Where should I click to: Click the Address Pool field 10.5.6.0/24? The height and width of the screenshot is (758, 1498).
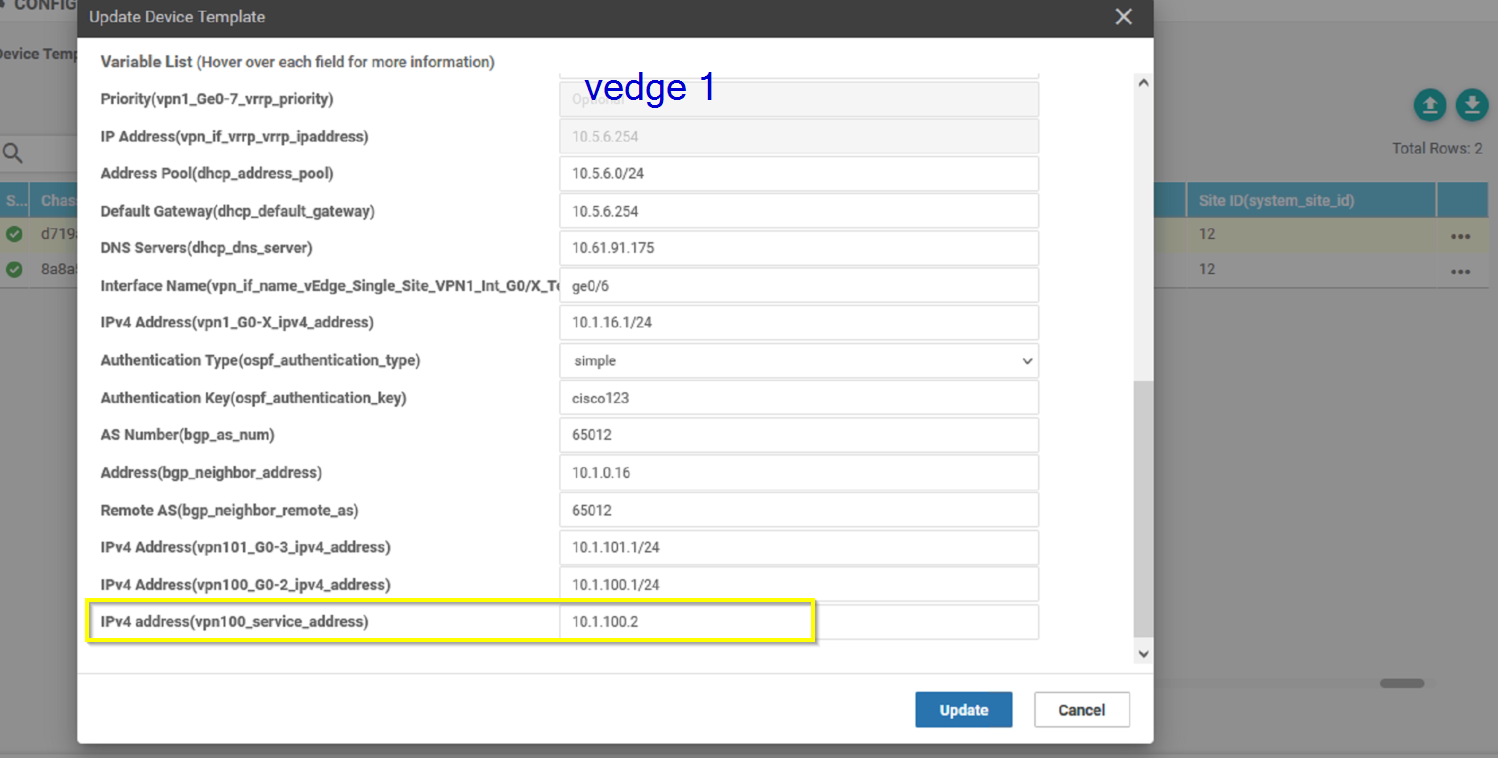pos(799,174)
